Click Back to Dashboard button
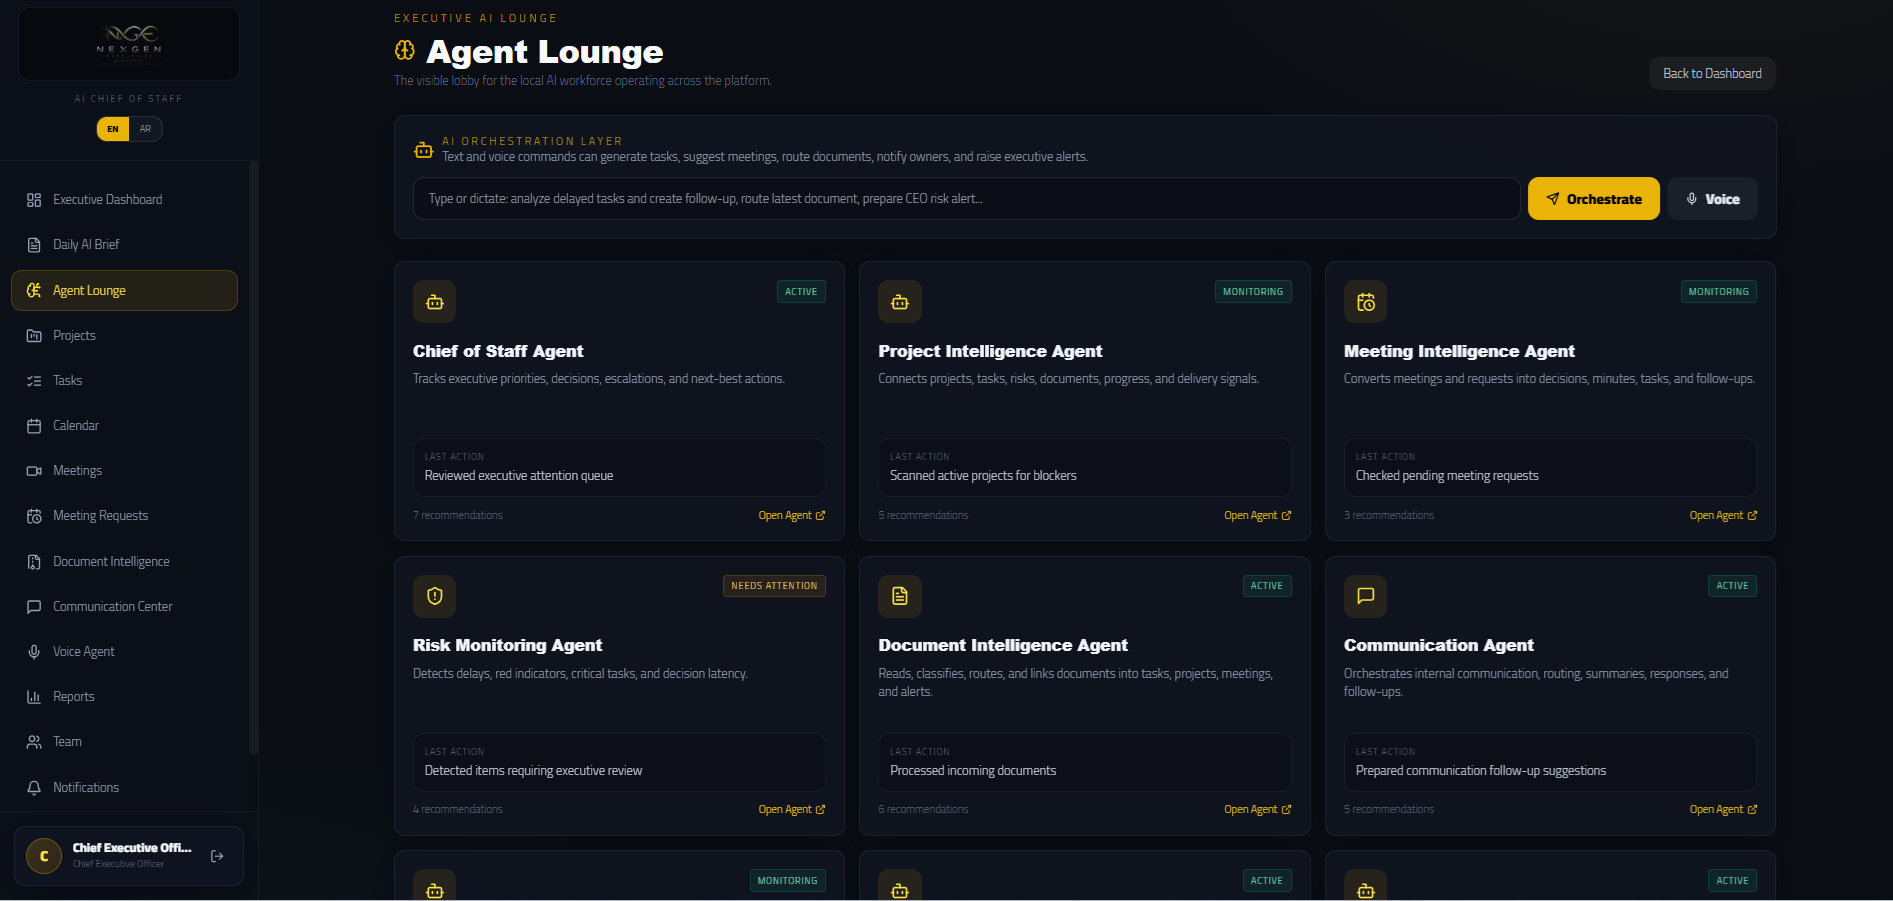1893x901 pixels. 1712,74
